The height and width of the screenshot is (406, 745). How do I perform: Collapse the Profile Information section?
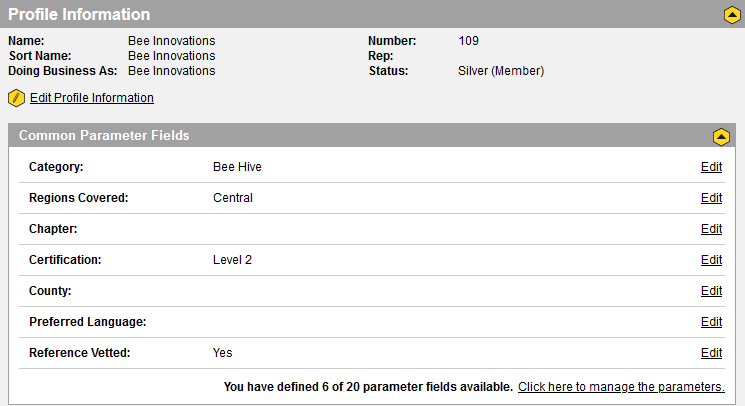click(x=732, y=15)
